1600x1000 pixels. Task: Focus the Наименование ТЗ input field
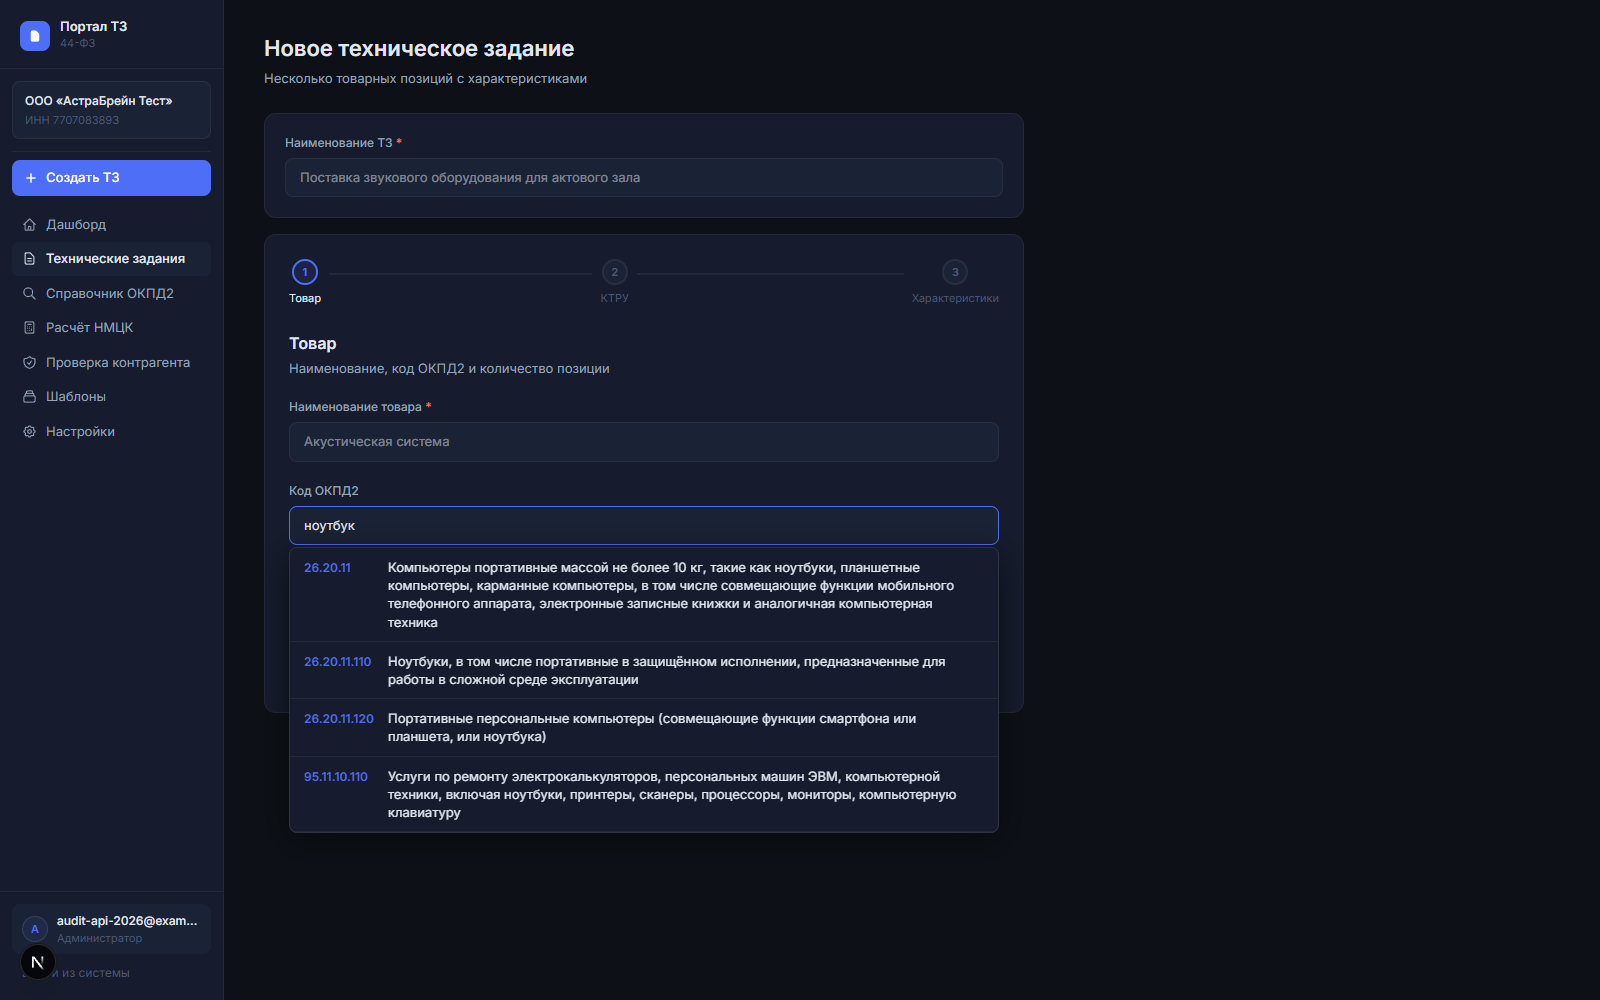(644, 178)
